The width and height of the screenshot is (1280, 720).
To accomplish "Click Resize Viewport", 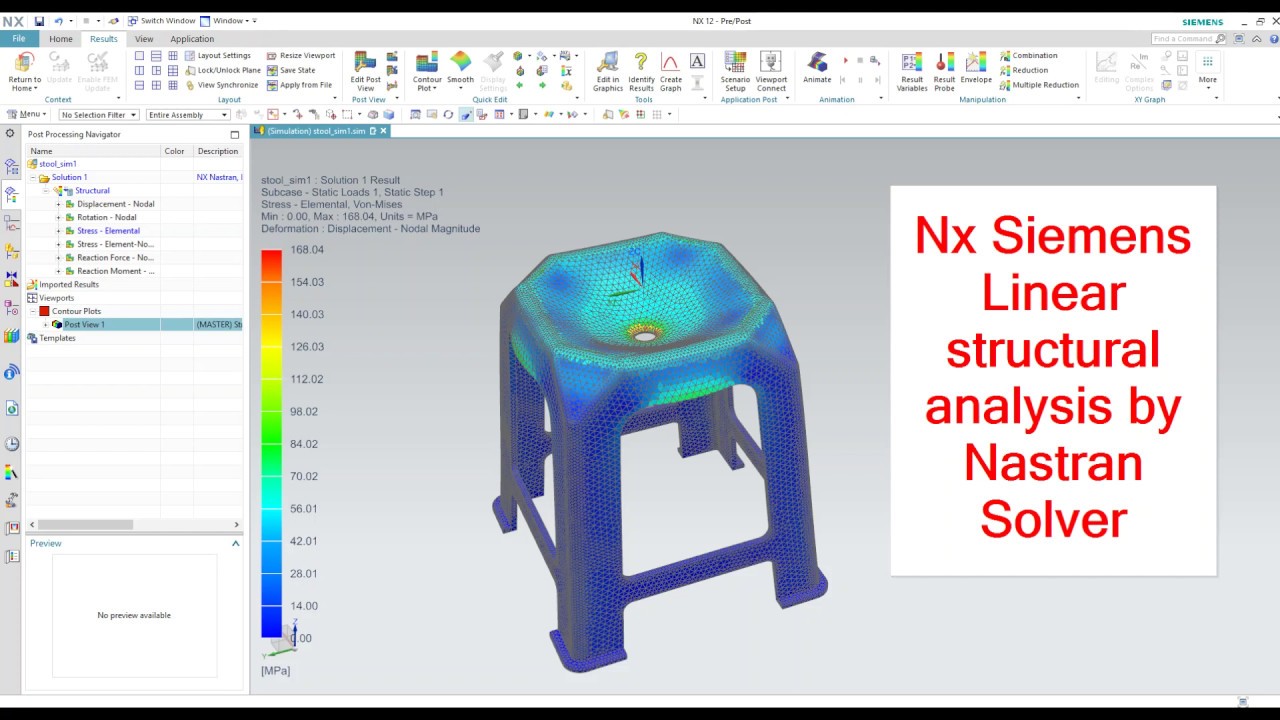I will coord(301,56).
